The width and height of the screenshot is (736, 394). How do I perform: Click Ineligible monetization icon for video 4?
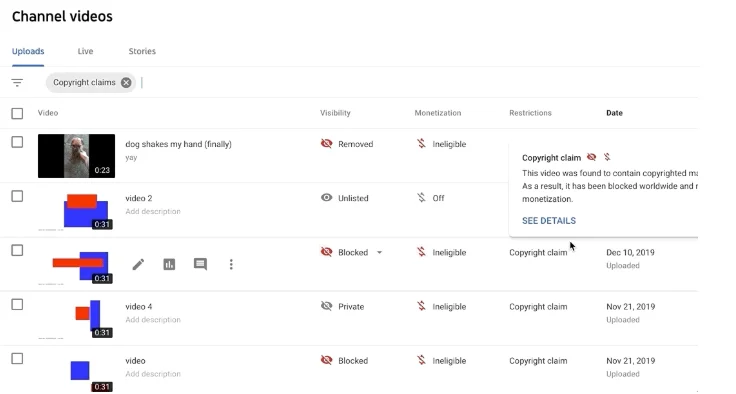[x=421, y=306]
